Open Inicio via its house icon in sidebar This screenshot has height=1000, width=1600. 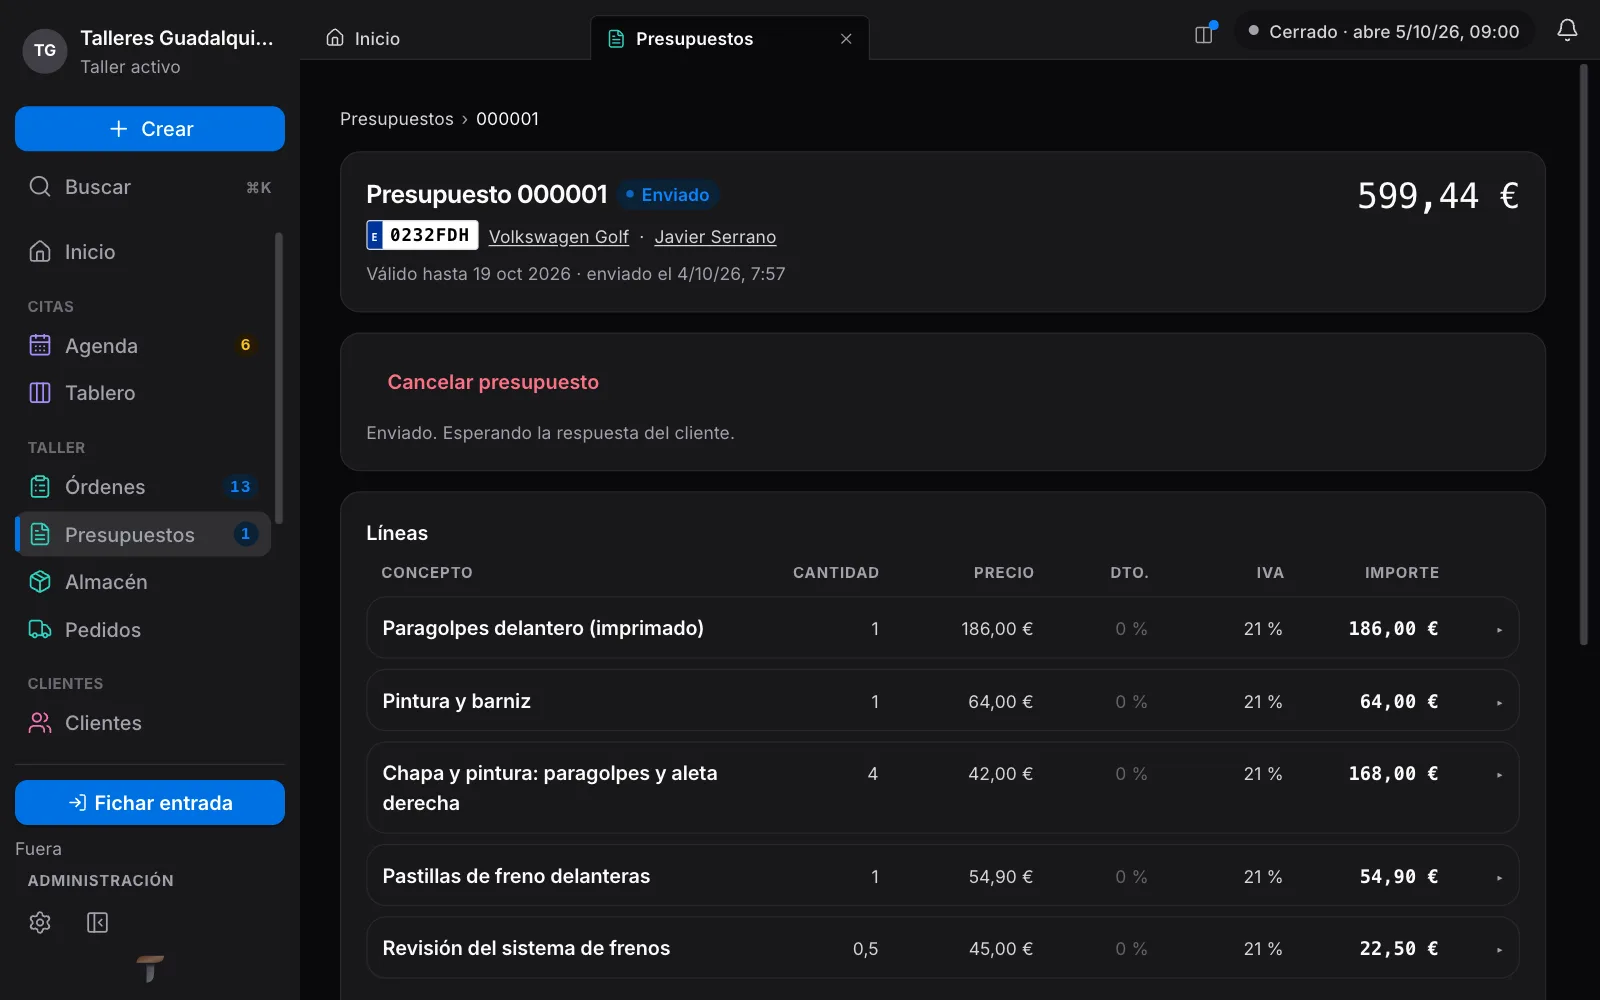click(40, 252)
